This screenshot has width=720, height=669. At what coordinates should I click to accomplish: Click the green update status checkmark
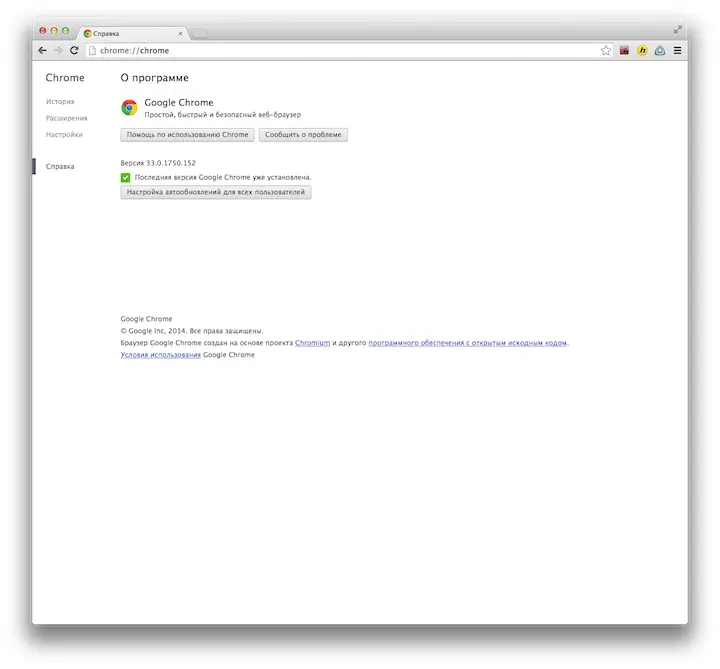click(126, 177)
